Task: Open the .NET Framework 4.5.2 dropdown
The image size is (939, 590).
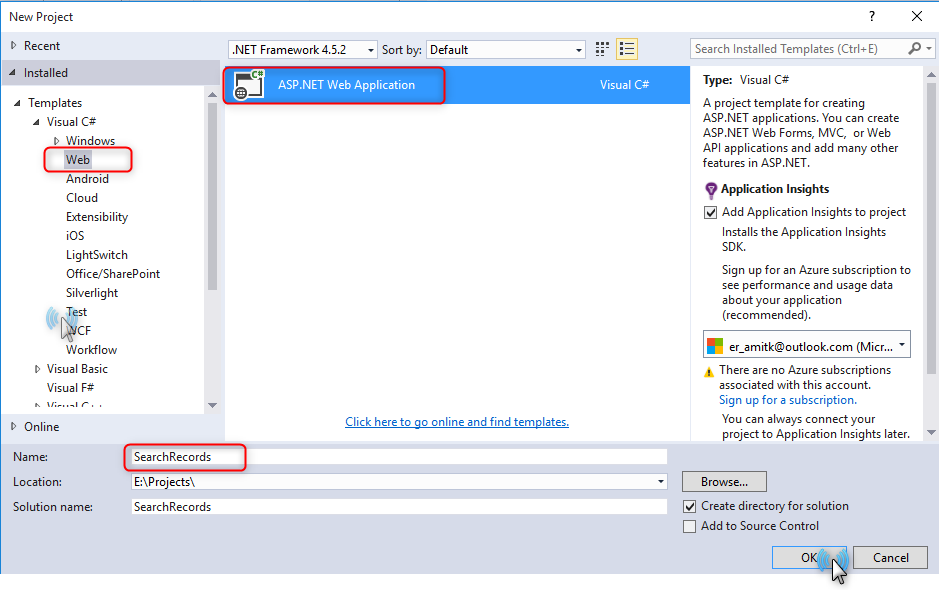Action: [303, 50]
